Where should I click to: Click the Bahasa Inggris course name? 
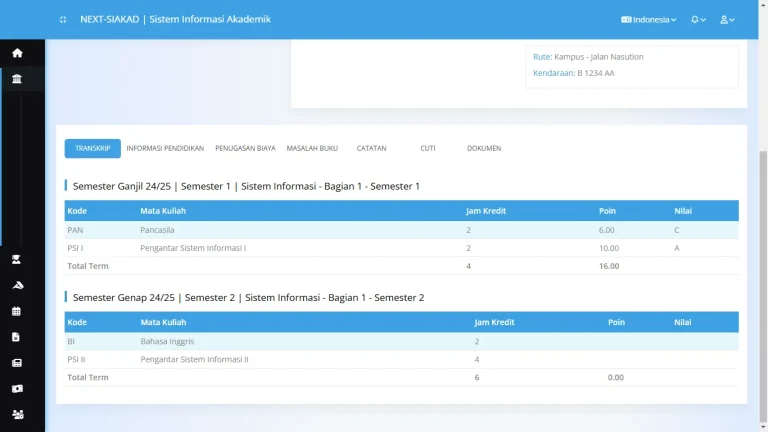point(167,341)
